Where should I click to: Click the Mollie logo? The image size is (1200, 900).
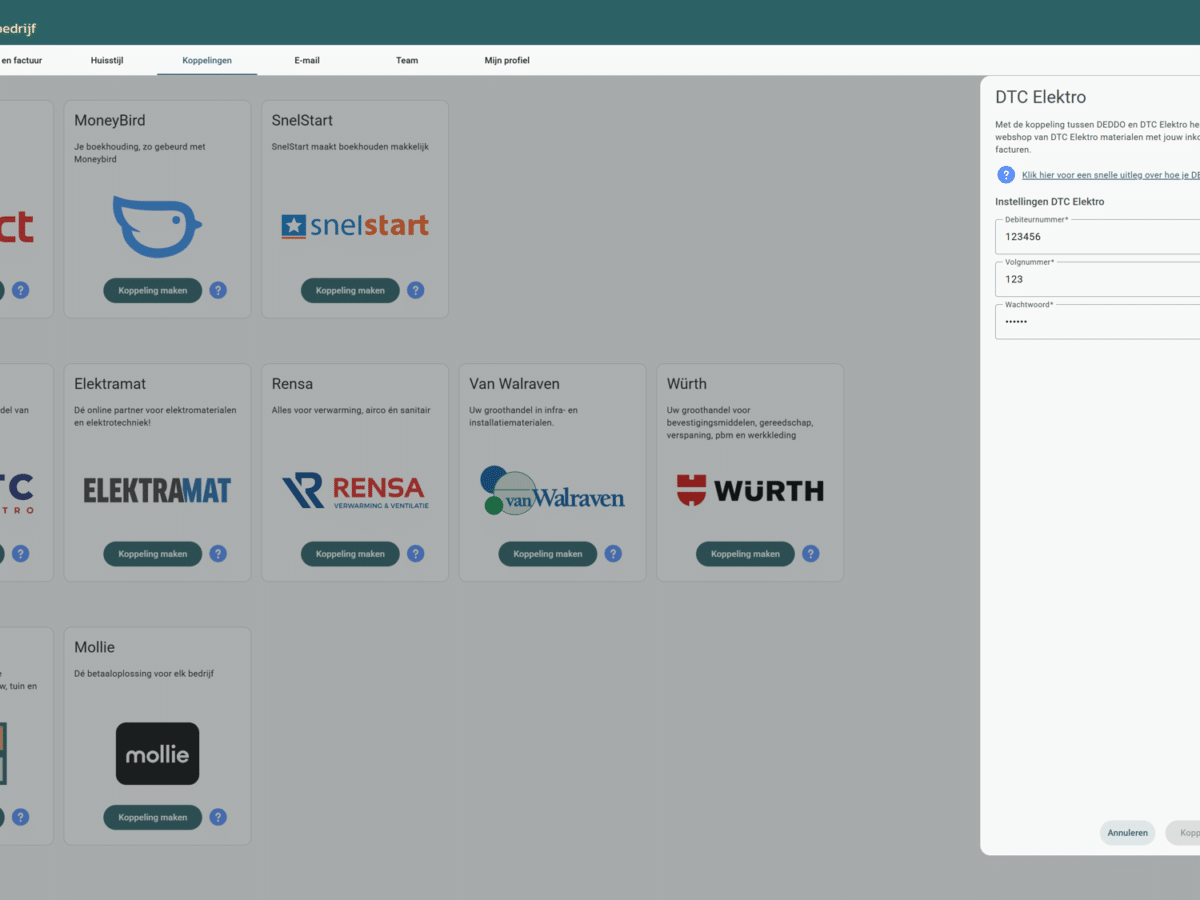(x=157, y=754)
